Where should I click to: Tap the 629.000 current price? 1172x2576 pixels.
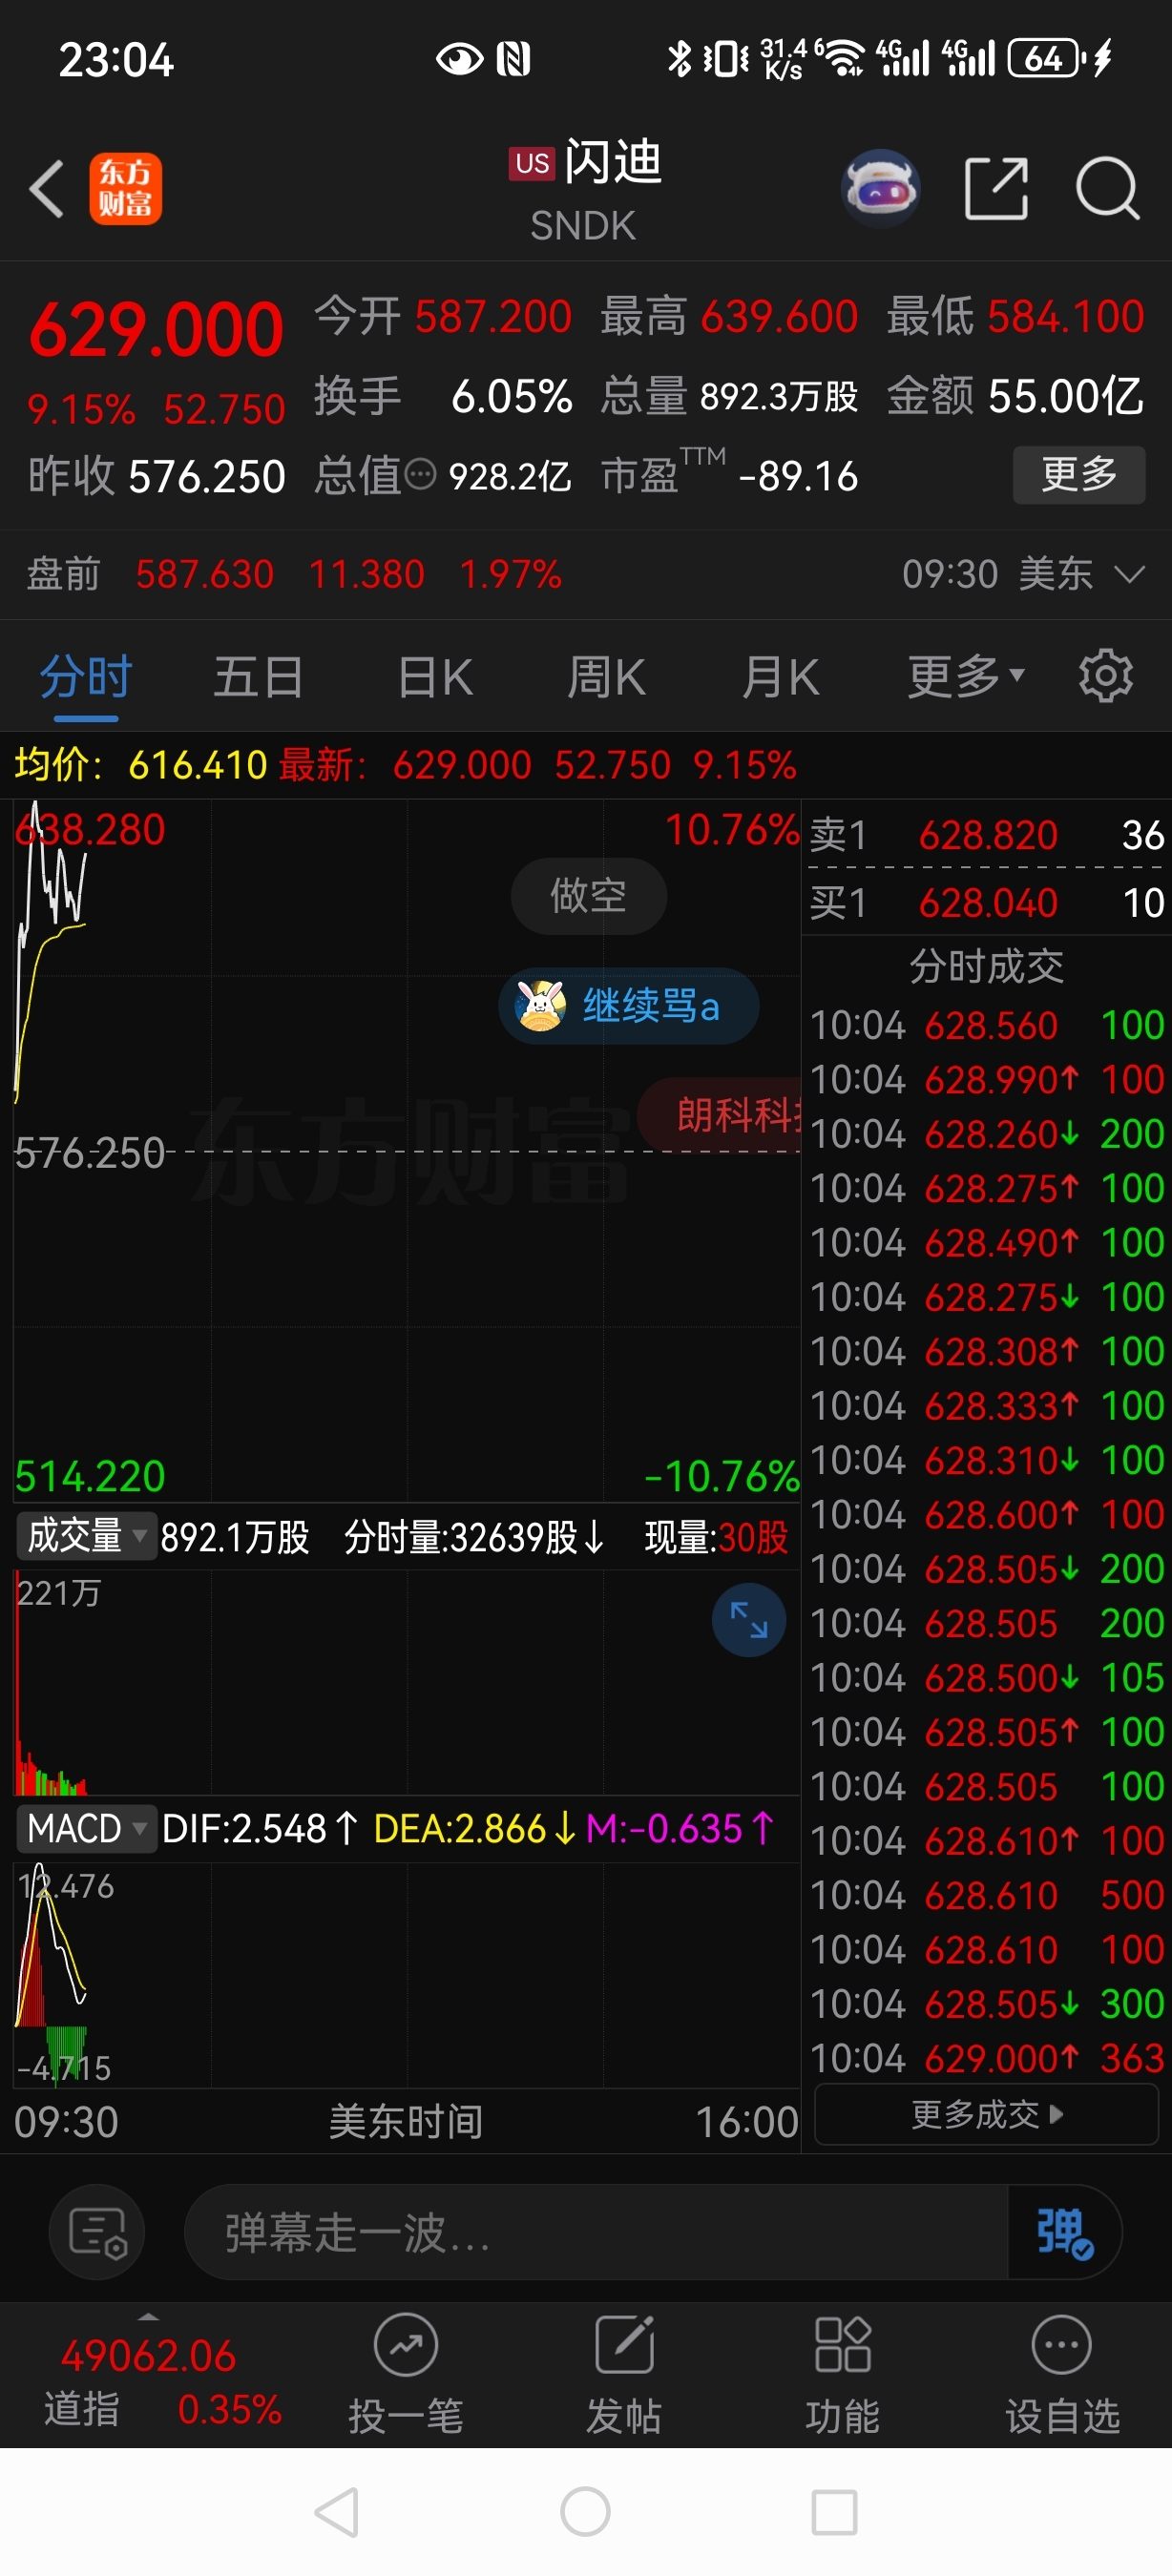coord(156,330)
